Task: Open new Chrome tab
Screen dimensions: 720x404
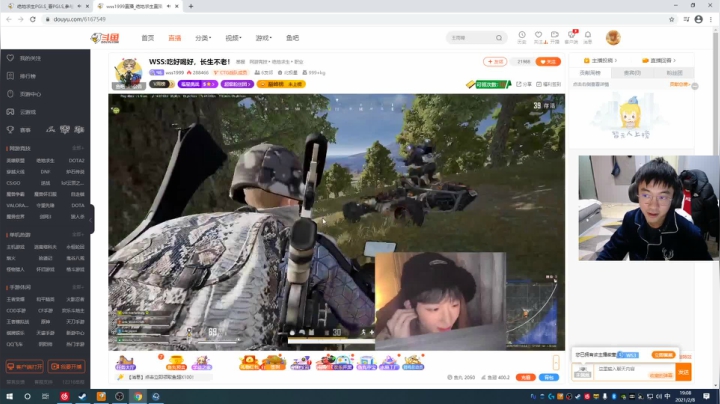Action: [191, 6]
